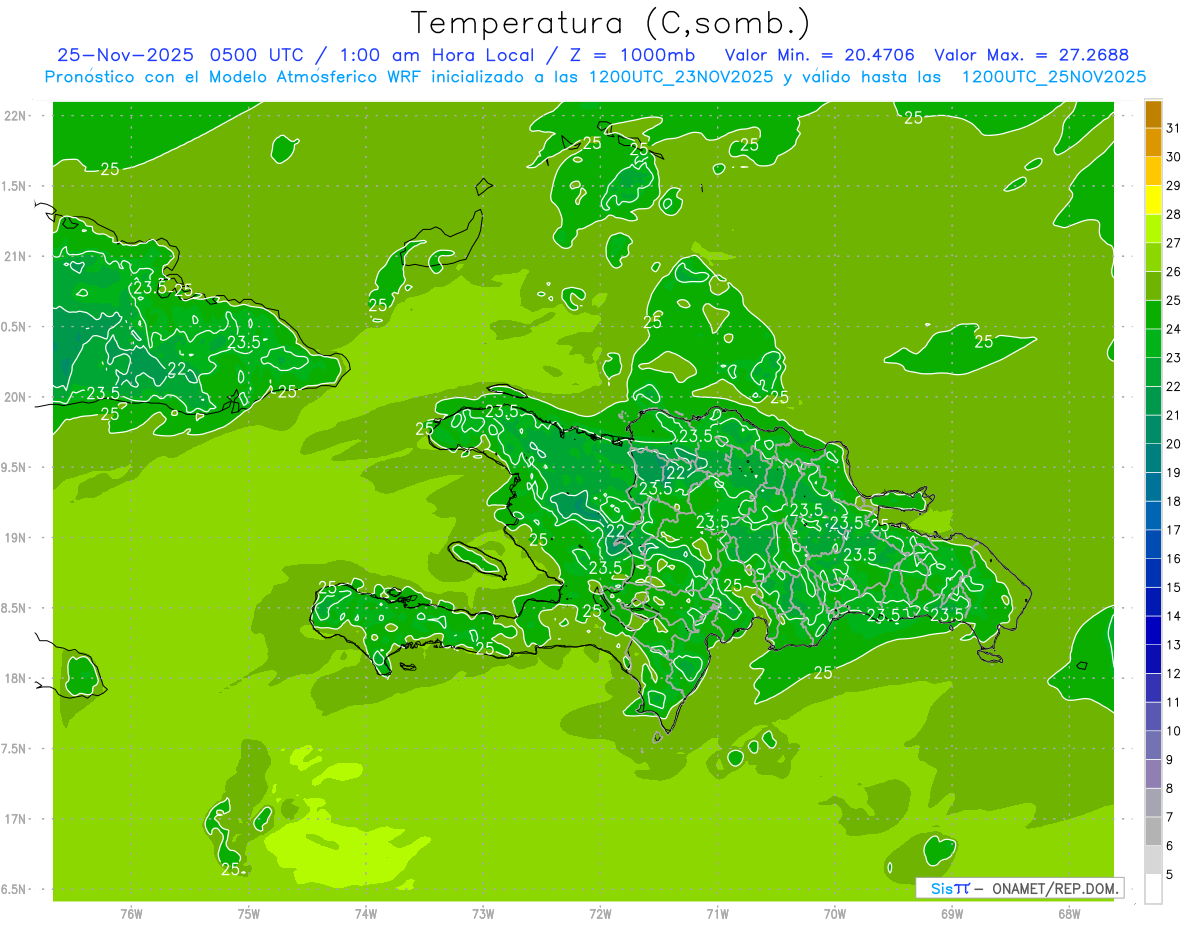Click the colorbar label 20
This screenshot has width=1200, height=927.
point(1174,444)
